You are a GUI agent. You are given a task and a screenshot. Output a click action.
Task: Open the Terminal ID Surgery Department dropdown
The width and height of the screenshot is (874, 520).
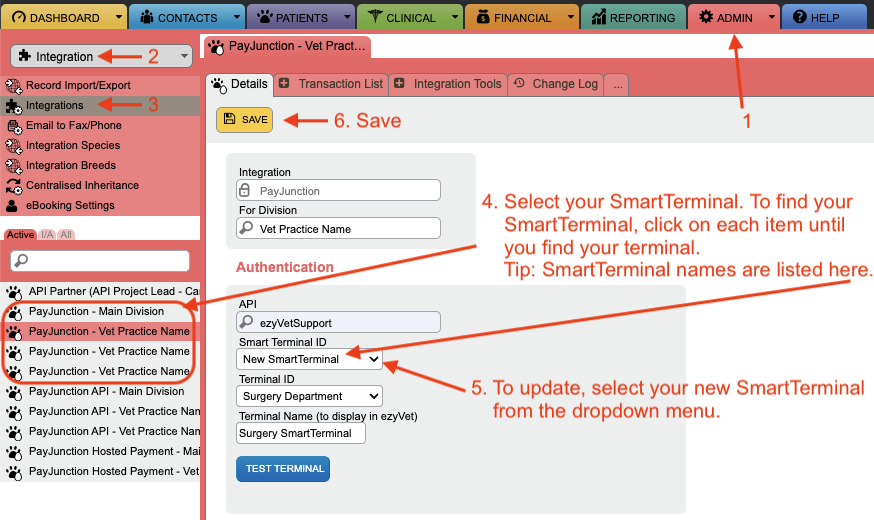309,396
